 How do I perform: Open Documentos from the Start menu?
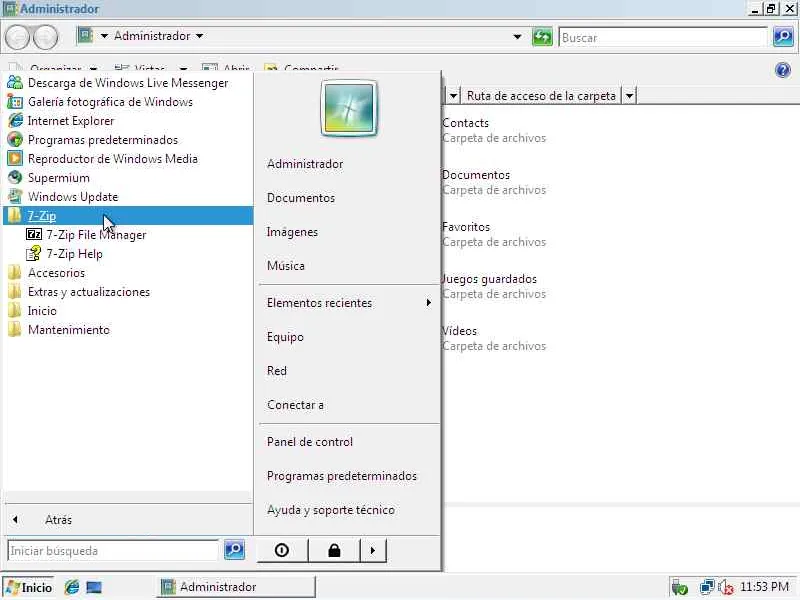301,198
